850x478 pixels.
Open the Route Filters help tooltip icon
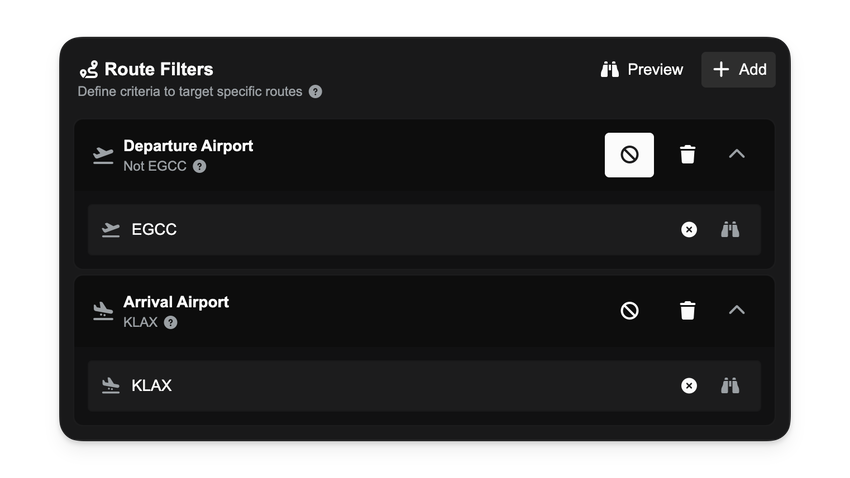pyautogui.click(x=315, y=92)
